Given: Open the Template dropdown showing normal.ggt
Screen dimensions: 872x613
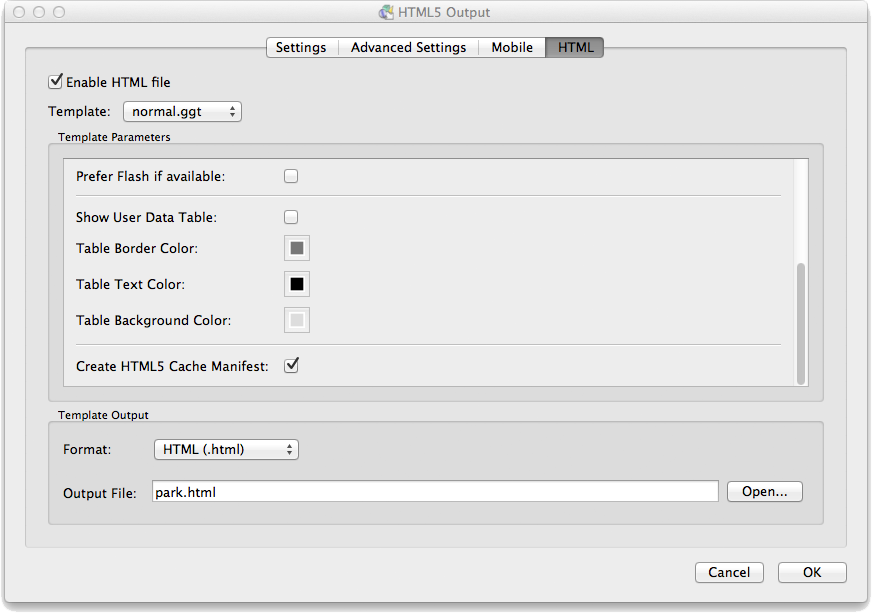Looking at the screenshot, I should (x=182, y=112).
